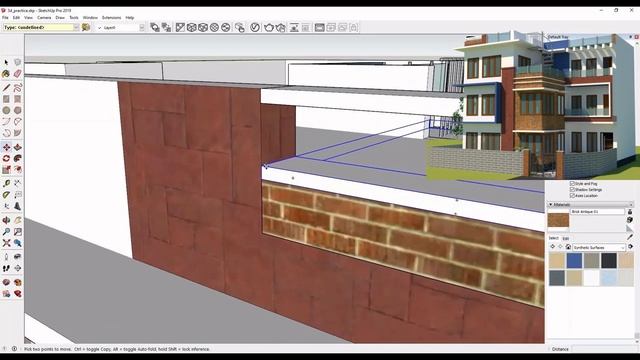Activate the Scale tool
The height and width of the screenshot is (360, 640).
click(6, 170)
